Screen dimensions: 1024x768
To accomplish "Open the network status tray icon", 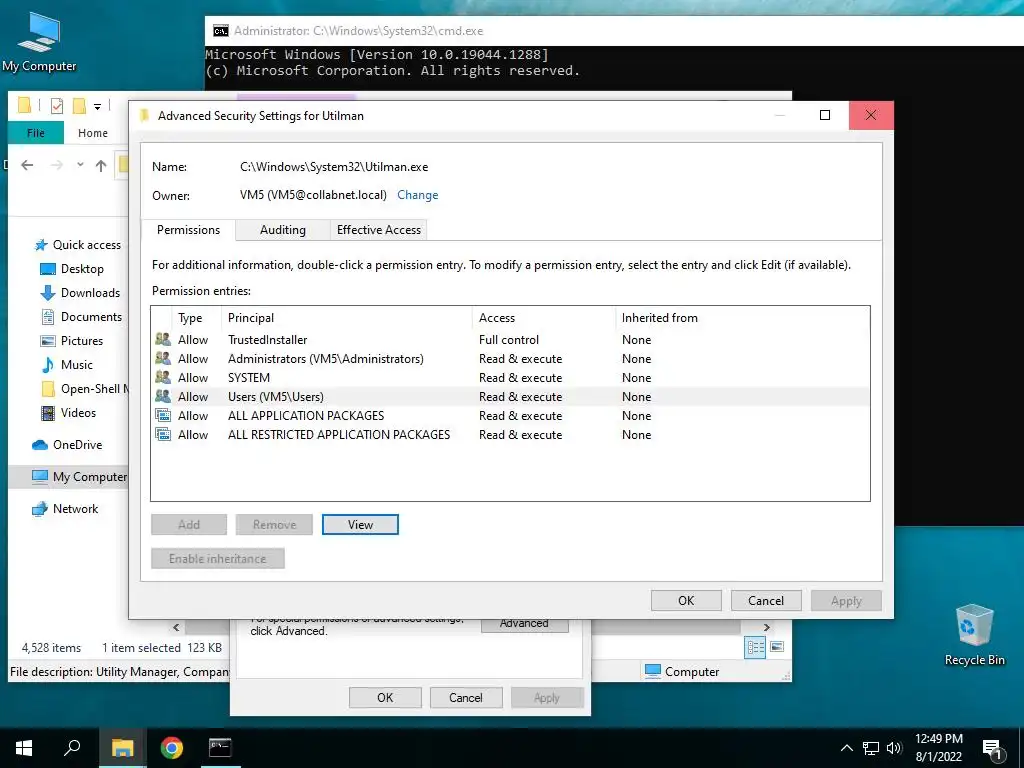I will point(871,748).
